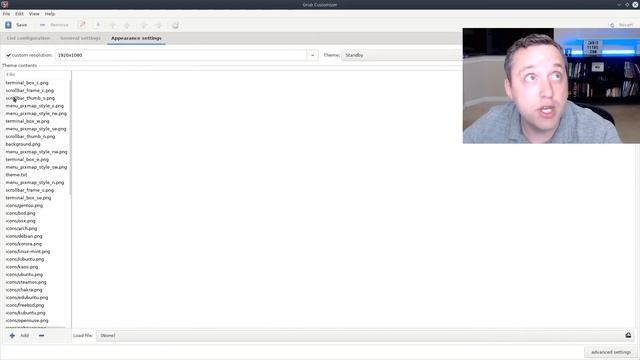Click into the 1920x1080 resolution field

pos(181,55)
